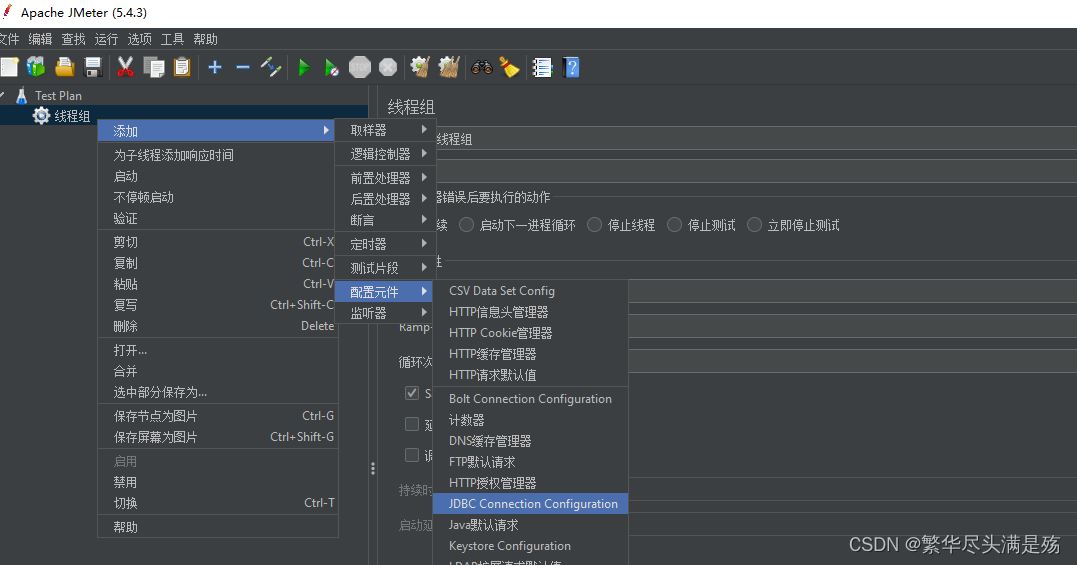Viewport: 1077px width, 565px height.
Task: Click the Search binoculars icon
Action: tap(482, 67)
